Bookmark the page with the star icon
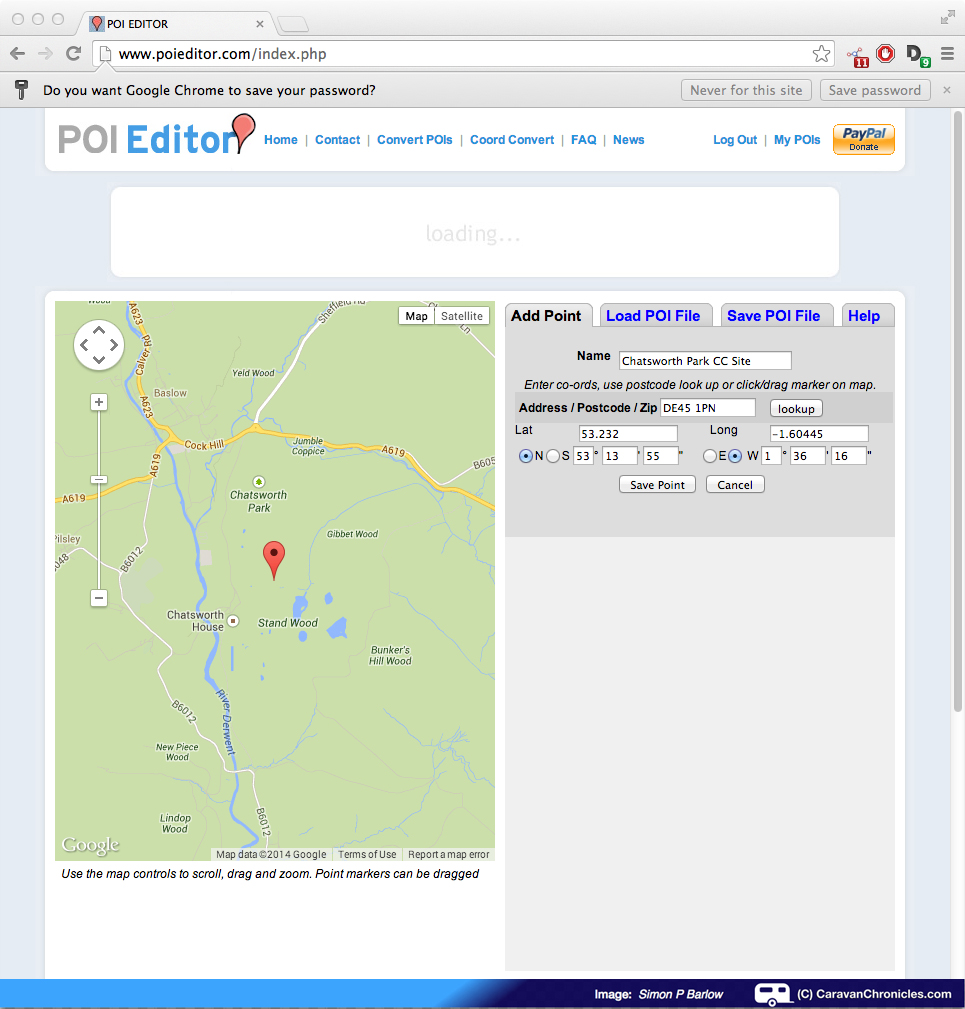Image resolution: width=965 pixels, height=1009 pixels. pyautogui.click(x=821, y=54)
